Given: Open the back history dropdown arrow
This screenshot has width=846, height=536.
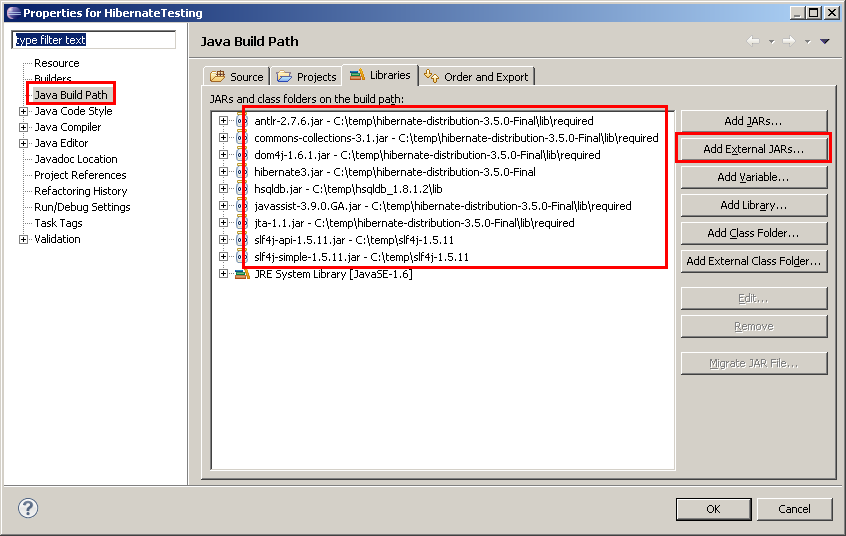Looking at the screenshot, I should point(772,42).
